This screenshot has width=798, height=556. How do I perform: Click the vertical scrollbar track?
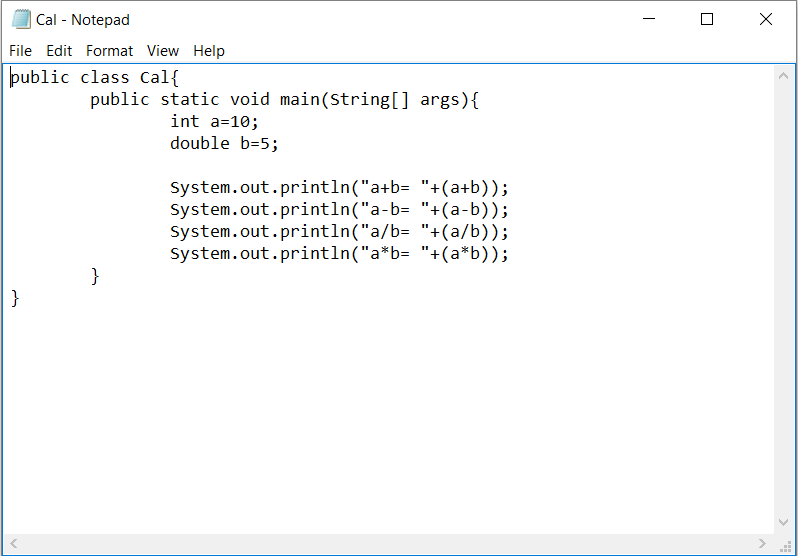point(784,300)
